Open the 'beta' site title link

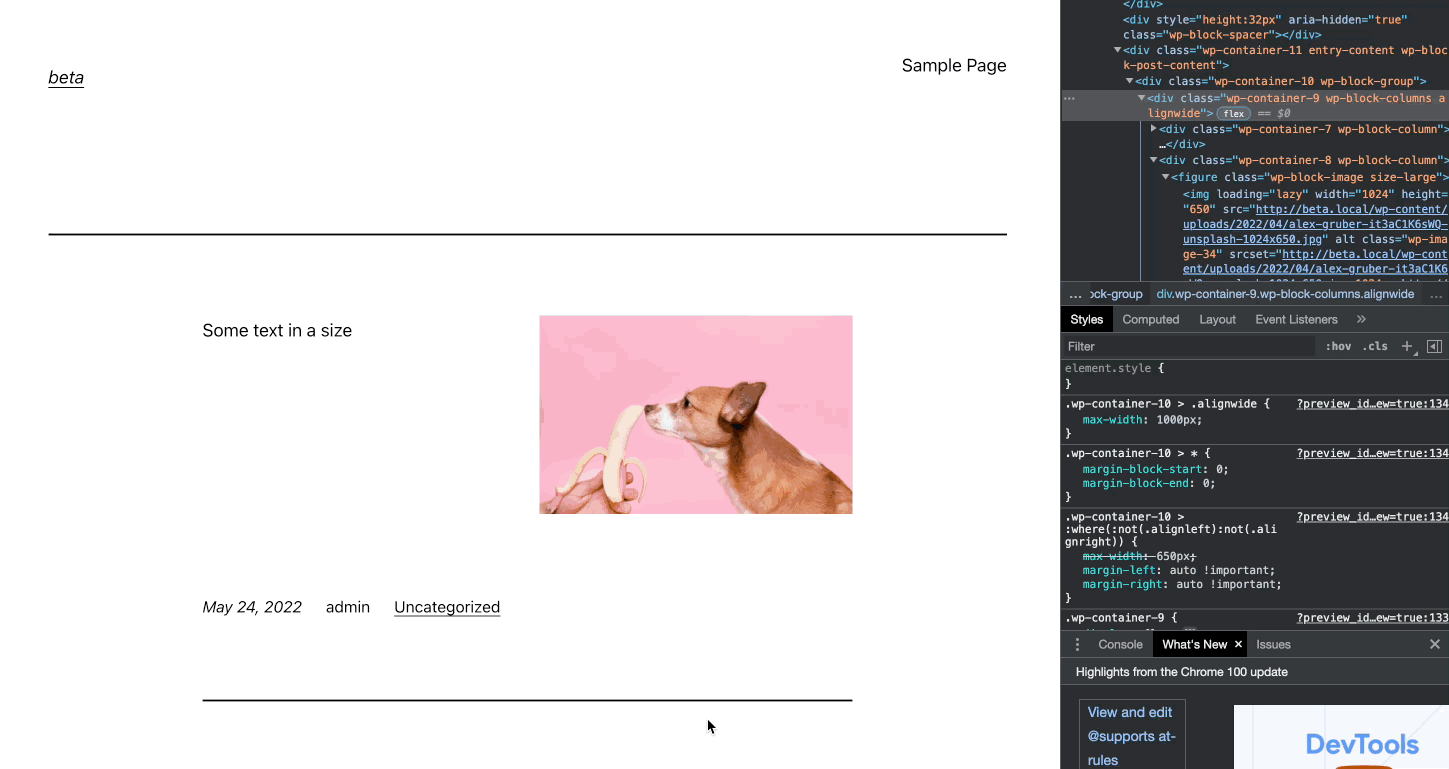click(66, 77)
